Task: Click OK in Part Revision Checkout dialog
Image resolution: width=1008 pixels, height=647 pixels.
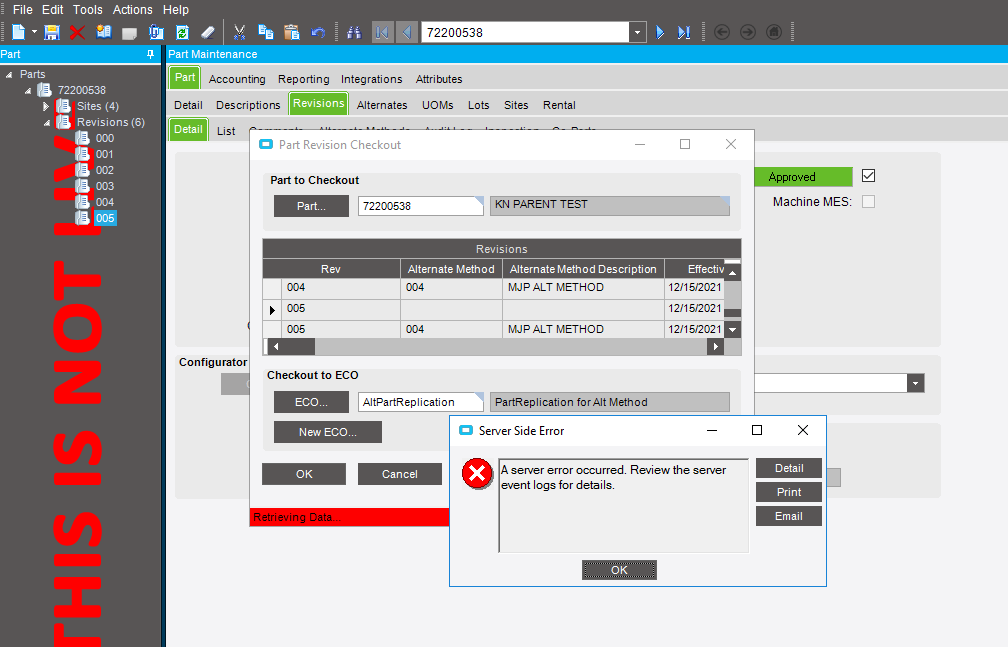Action: tap(304, 474)
